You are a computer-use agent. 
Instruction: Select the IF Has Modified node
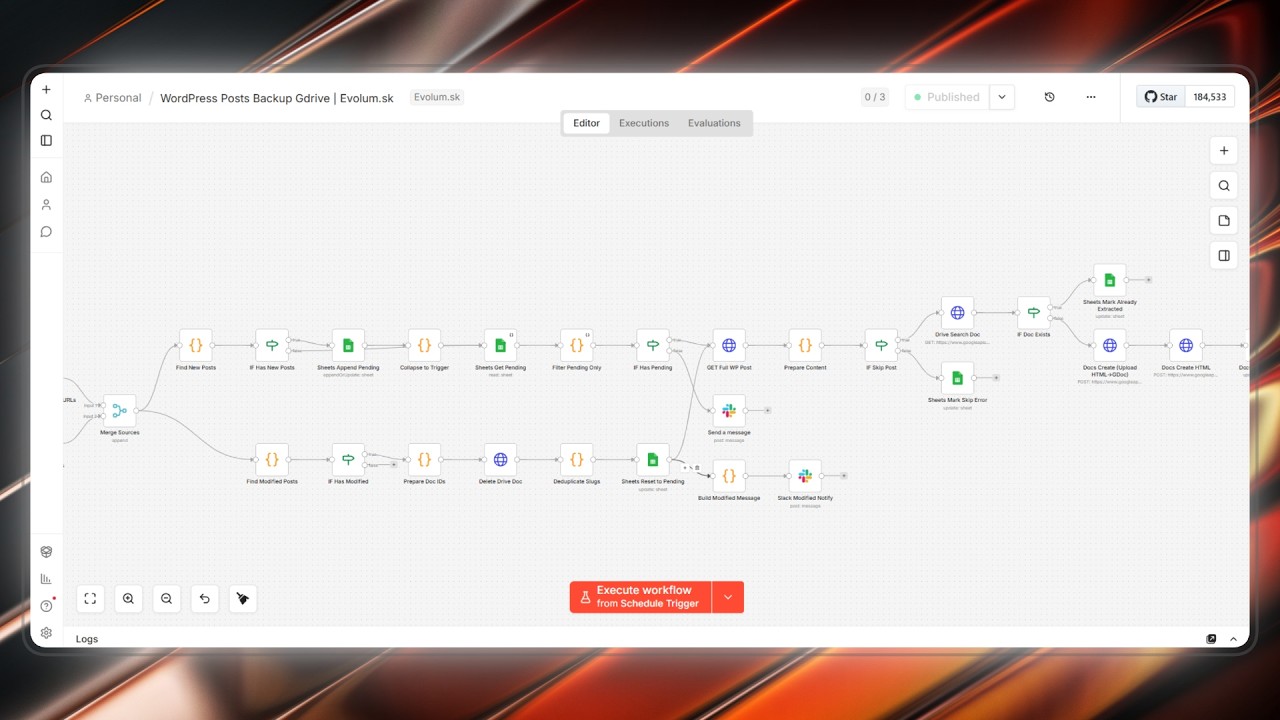pos(348,460)
